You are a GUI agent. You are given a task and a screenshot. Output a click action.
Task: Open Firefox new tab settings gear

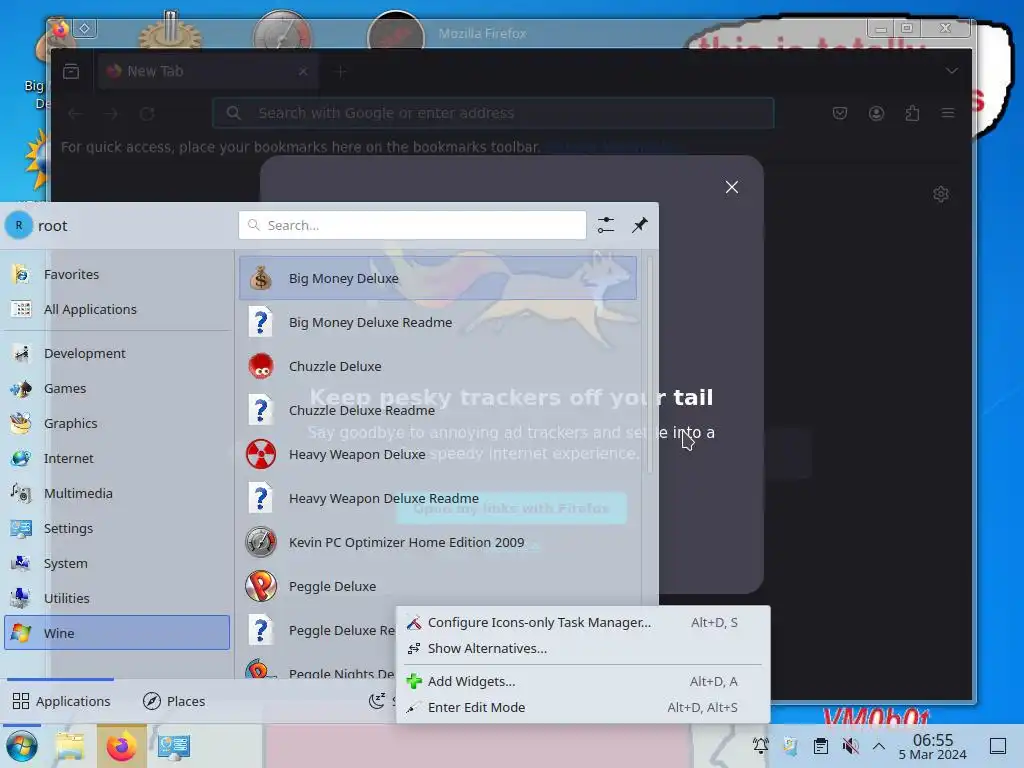click(940, 194)
